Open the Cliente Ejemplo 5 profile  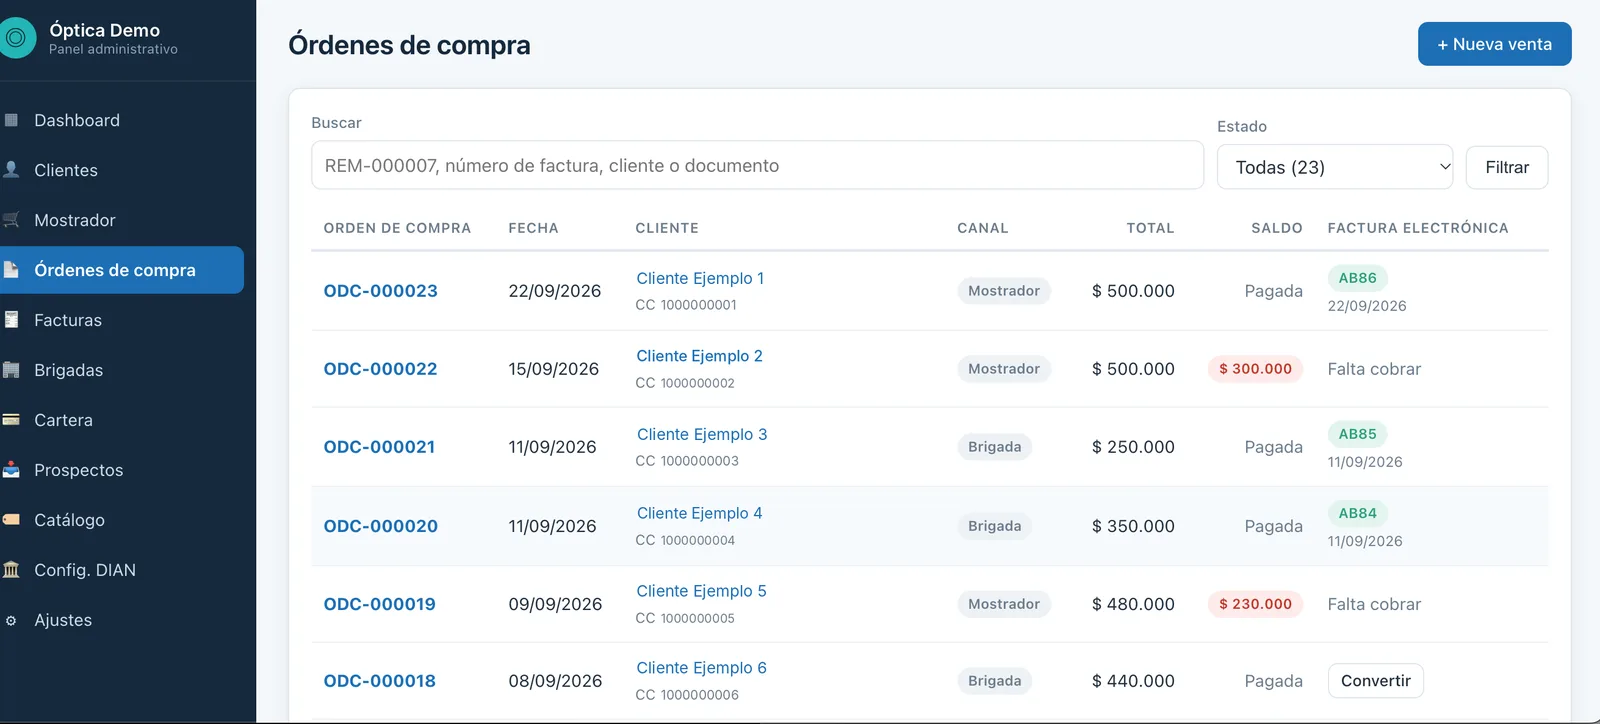point(701,591)
